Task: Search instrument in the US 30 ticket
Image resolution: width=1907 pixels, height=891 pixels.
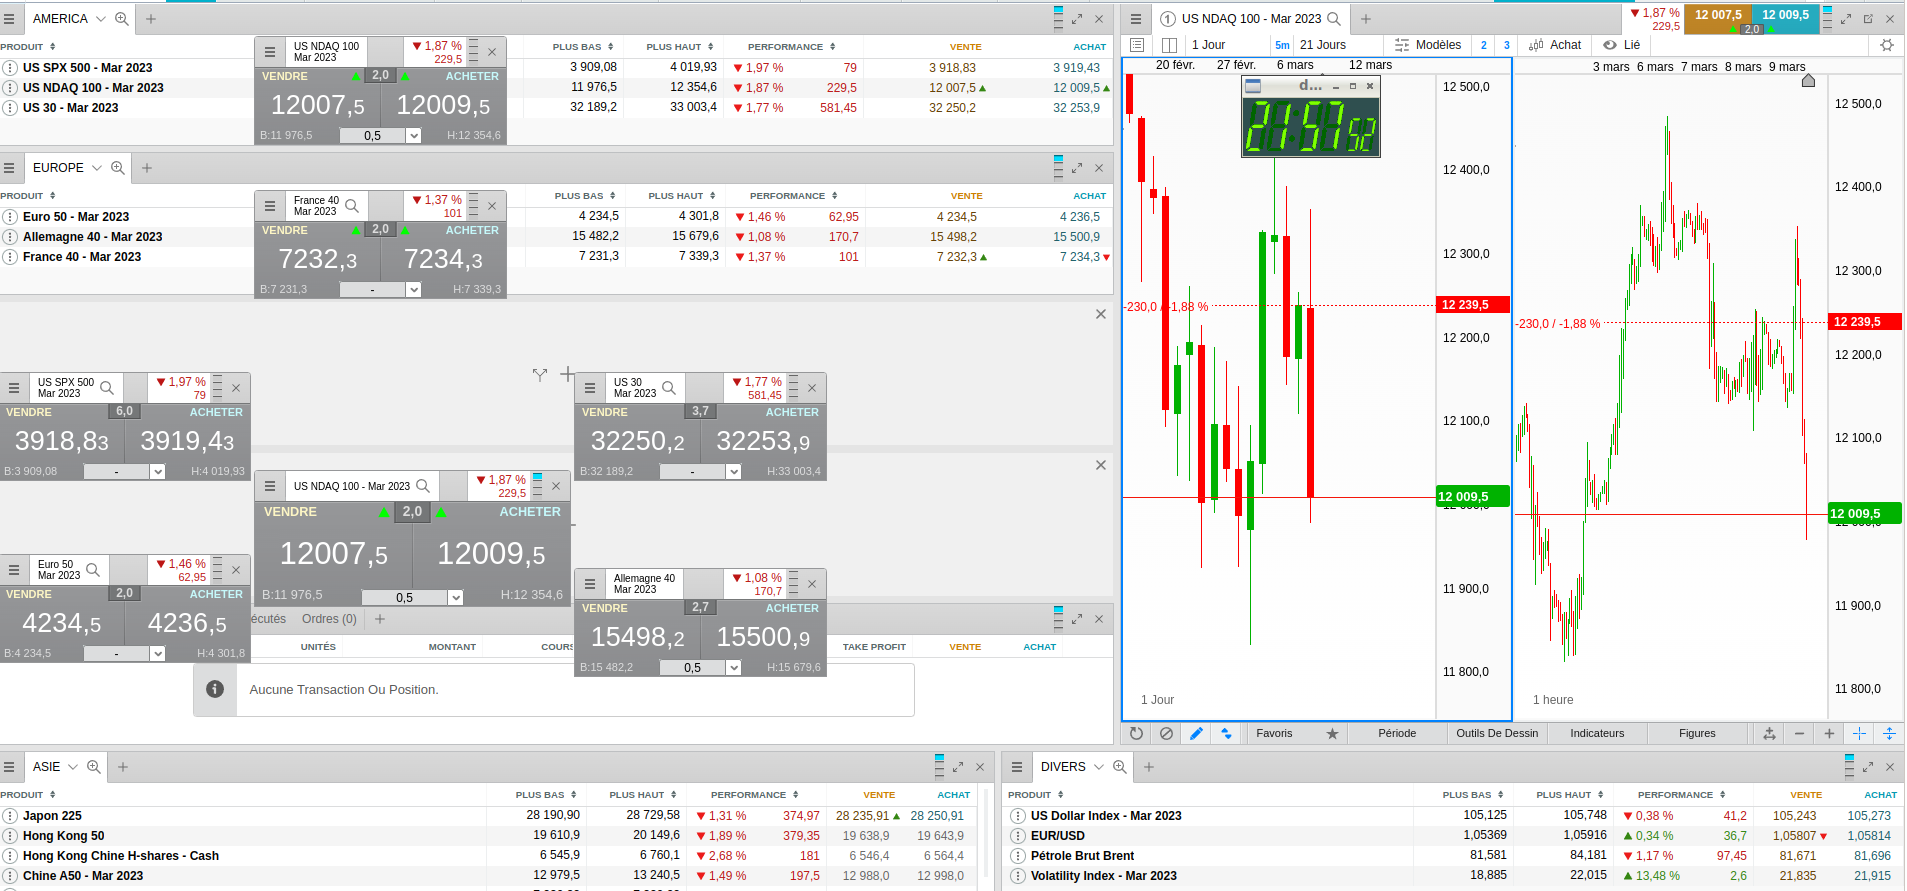Action: pyautogui.click(x=669, y=388)
